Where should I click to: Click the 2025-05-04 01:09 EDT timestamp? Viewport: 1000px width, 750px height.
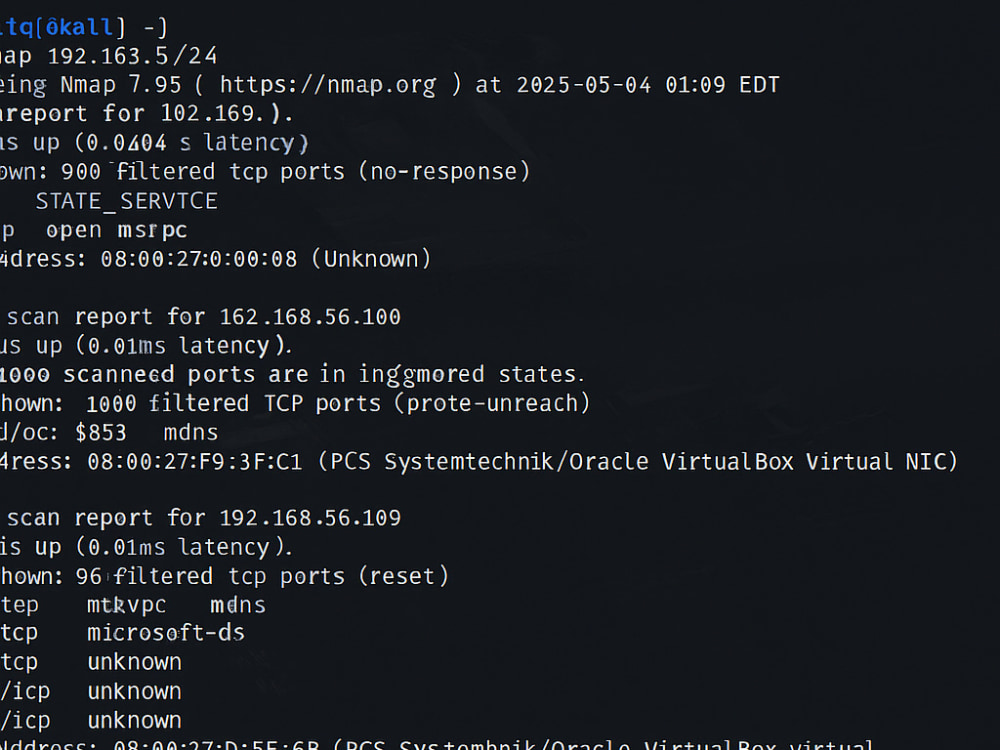pyautogui.click(x=648, y=85)
